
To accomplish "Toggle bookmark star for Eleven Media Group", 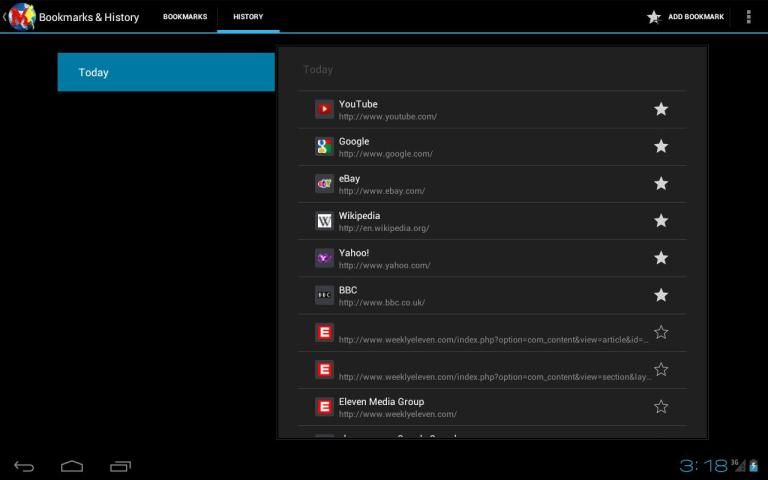I will (x=661, y=406).
